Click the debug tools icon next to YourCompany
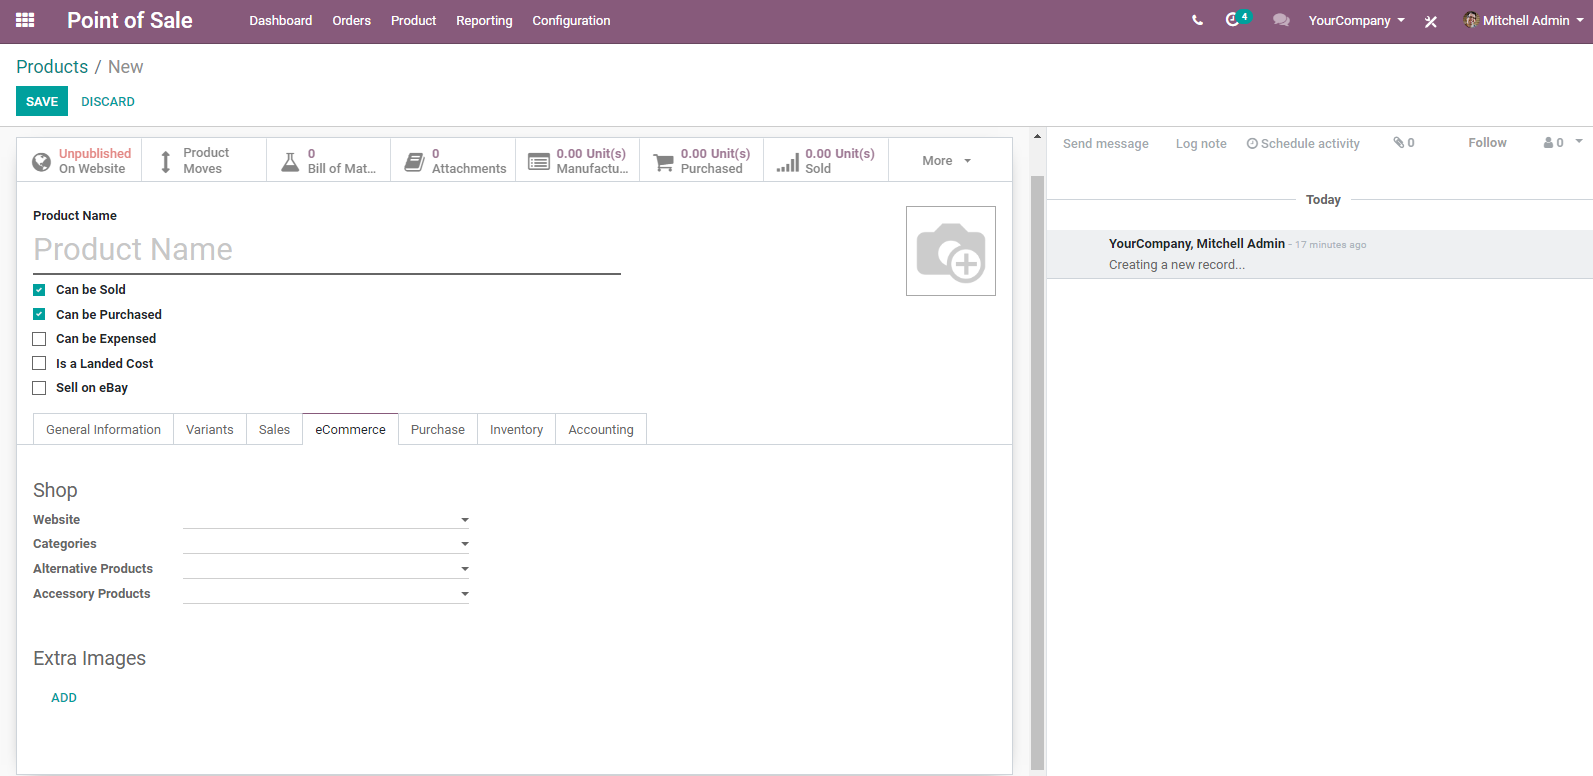 coord(1431,21)
